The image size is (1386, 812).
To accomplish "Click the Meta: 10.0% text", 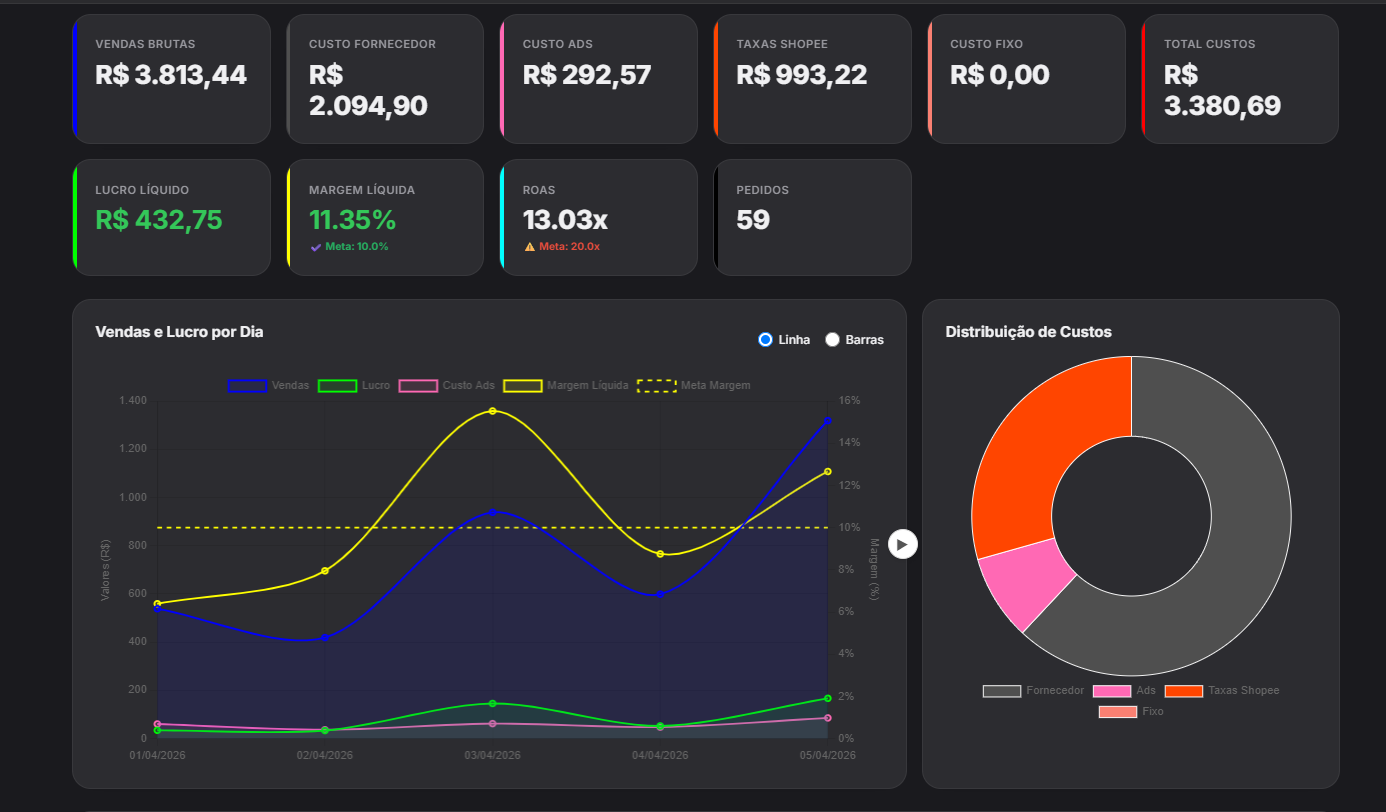I will [x=357, y=246].
